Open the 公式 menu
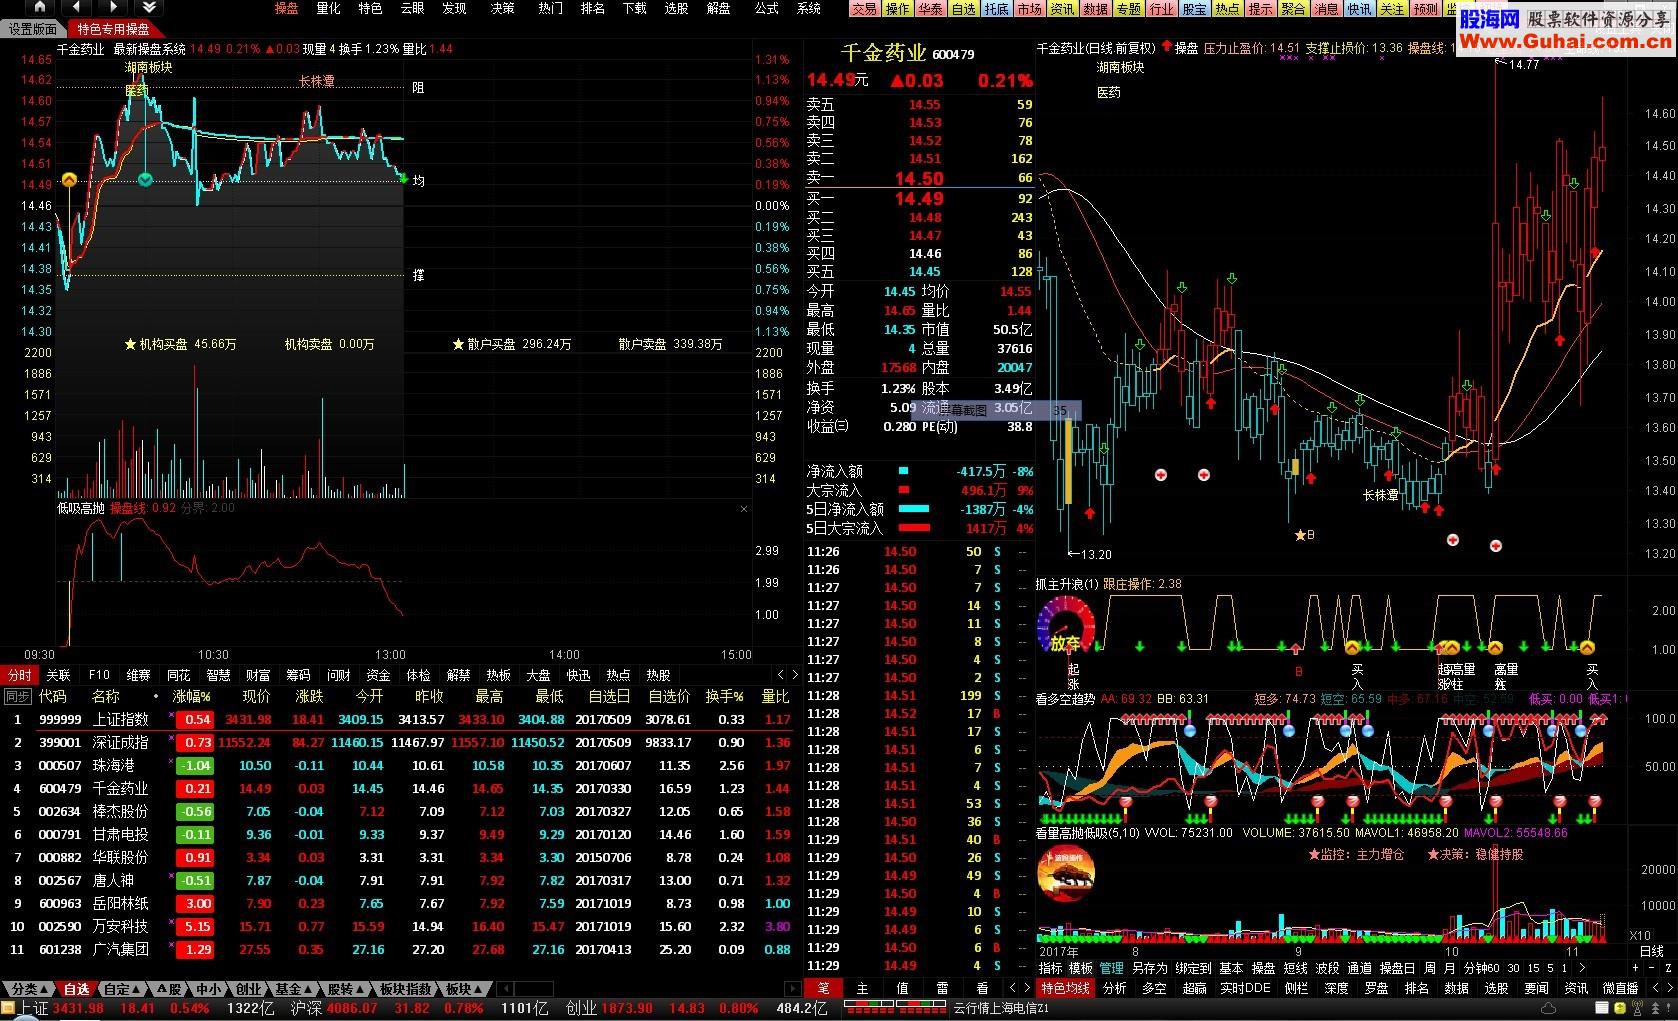This screenshot has height=1021, width=1678. pos(766,8)
